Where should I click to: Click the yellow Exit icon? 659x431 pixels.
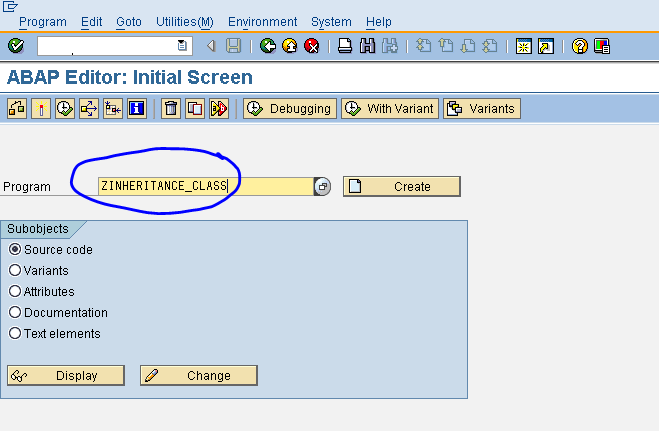tap(290, 45)
